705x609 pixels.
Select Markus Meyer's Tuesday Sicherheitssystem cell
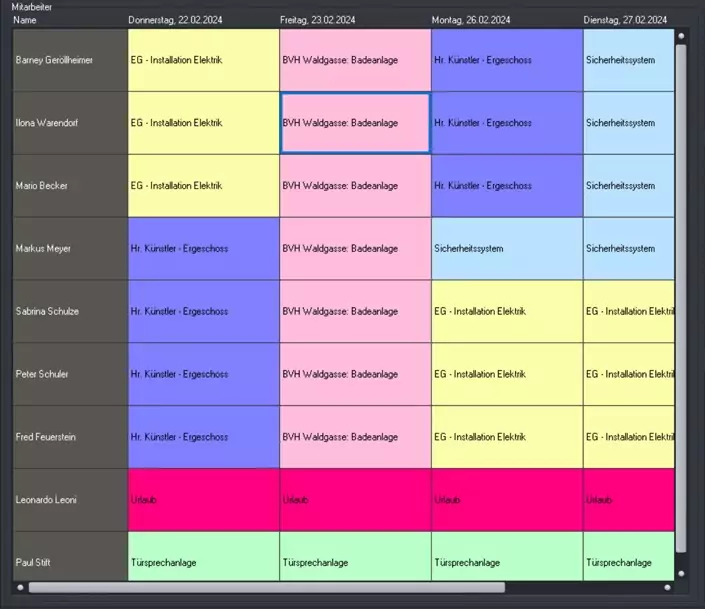point(629,249)
